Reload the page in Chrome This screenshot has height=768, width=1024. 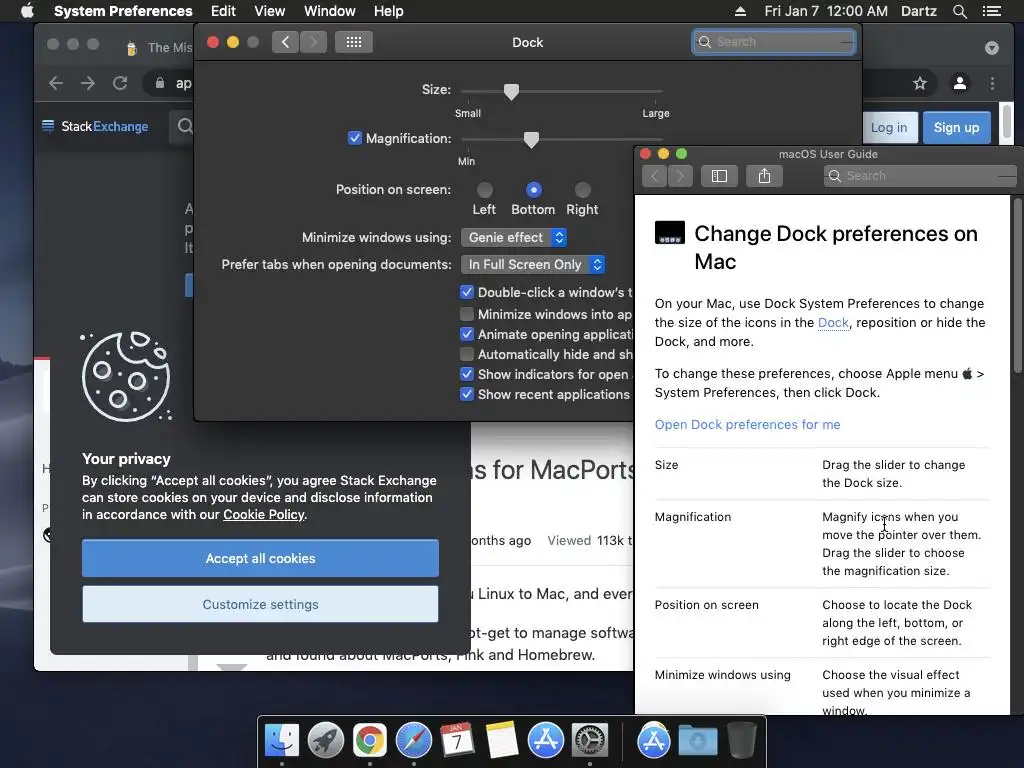coord(120,83)
